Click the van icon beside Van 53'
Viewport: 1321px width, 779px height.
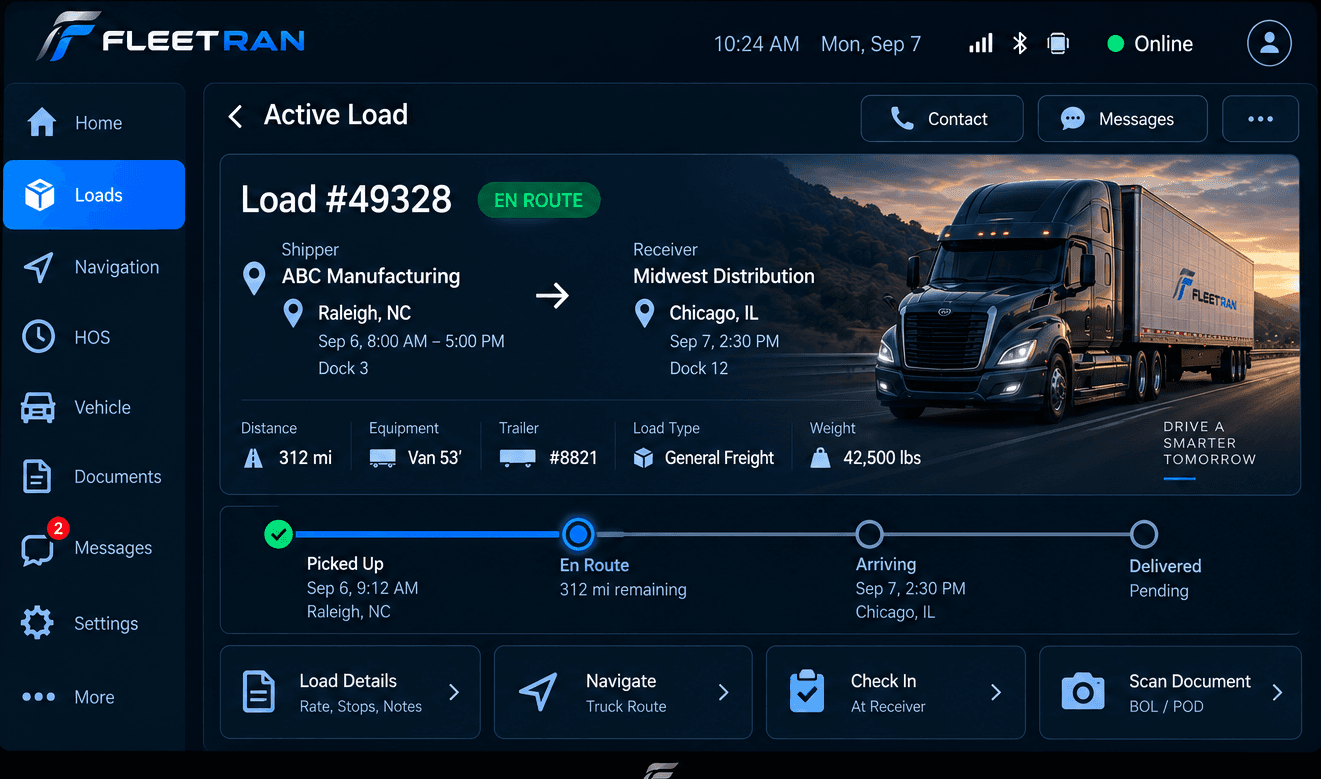[x=382, y=458]
